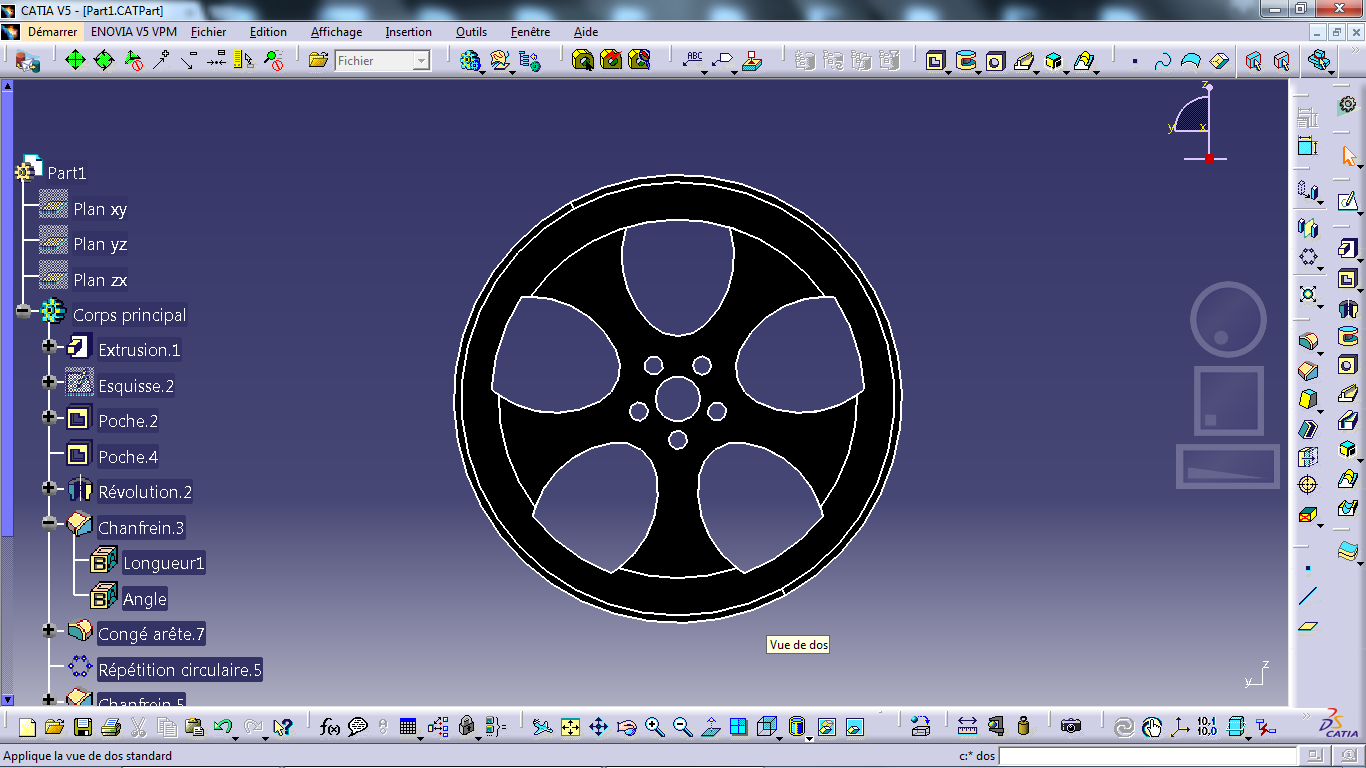
Task: Select Plan yz in the tree
Action: point(100,244)
